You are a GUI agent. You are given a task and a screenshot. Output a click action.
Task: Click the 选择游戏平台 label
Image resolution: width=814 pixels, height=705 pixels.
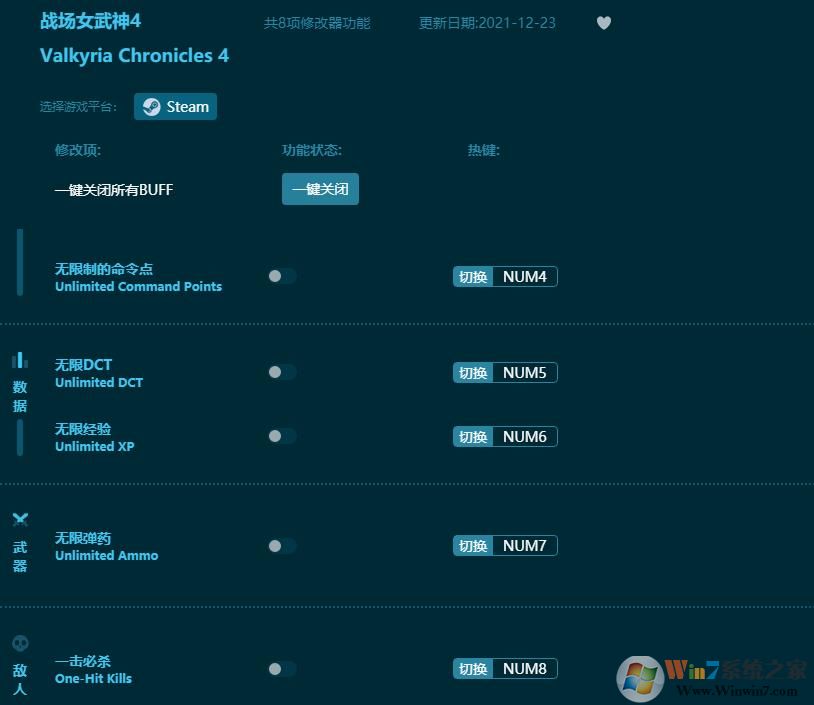point(78,107)
